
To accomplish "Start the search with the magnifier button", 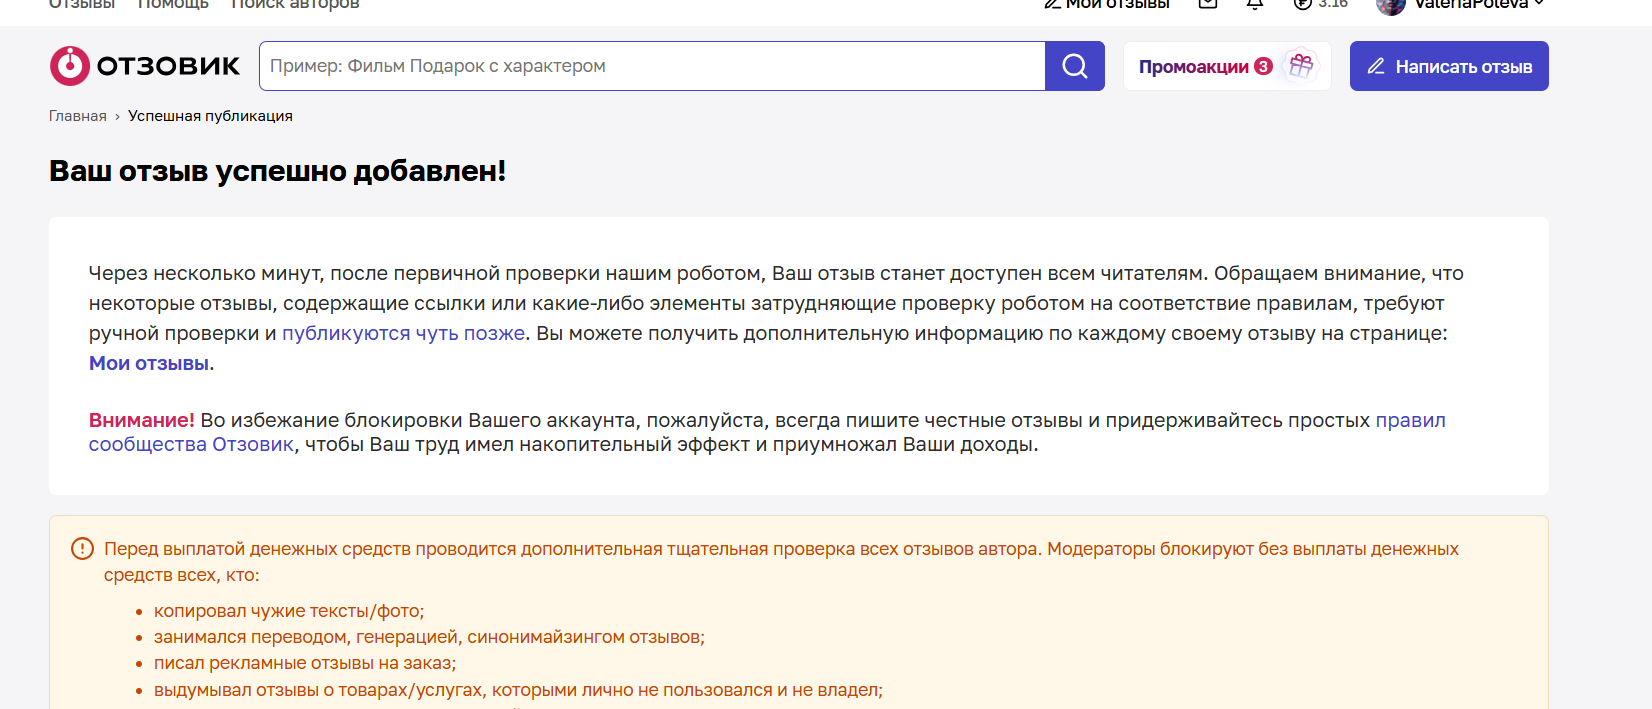I will [x=1075, y=66].
